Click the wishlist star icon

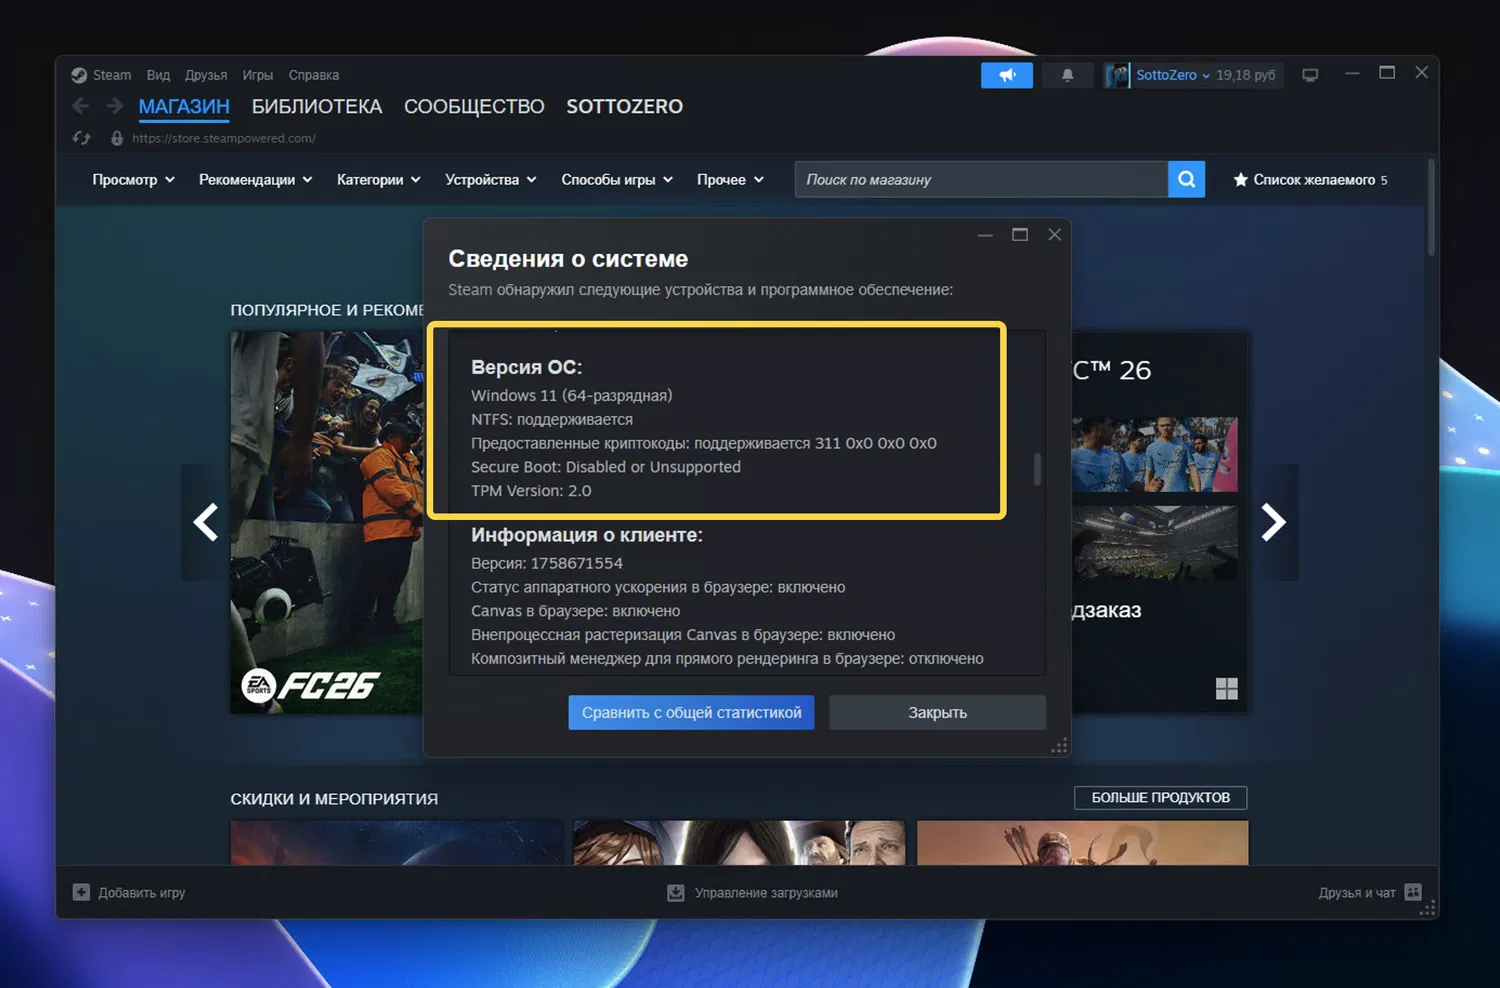coord(1241,180)
